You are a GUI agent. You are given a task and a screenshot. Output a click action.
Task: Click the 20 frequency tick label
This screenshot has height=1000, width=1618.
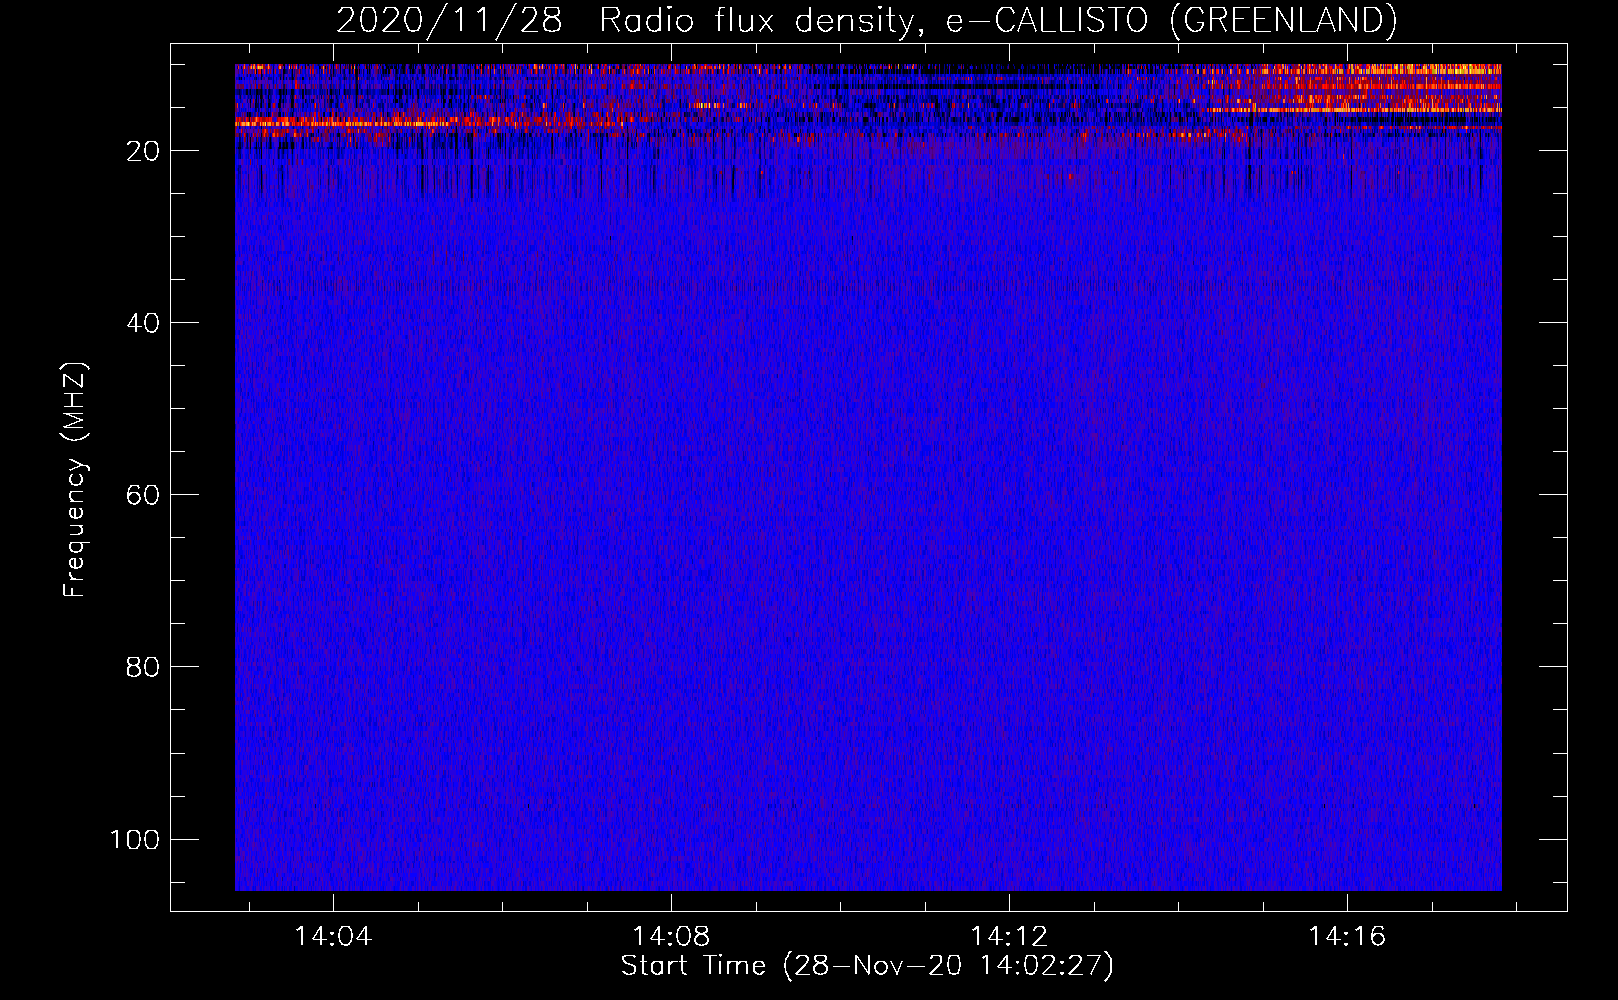coord(143,151)
